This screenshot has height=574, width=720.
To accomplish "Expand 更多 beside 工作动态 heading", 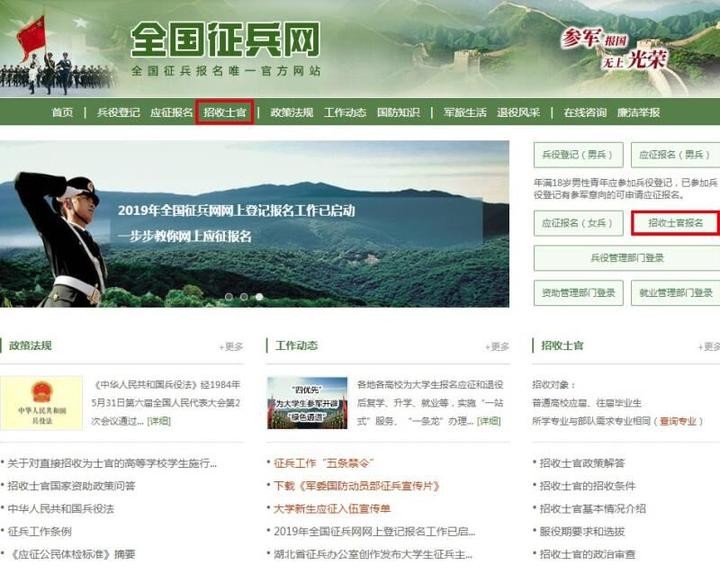I will [497, 347].
